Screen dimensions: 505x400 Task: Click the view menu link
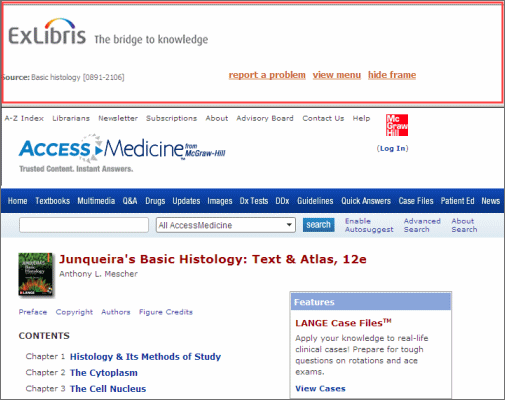click(337, 75)
